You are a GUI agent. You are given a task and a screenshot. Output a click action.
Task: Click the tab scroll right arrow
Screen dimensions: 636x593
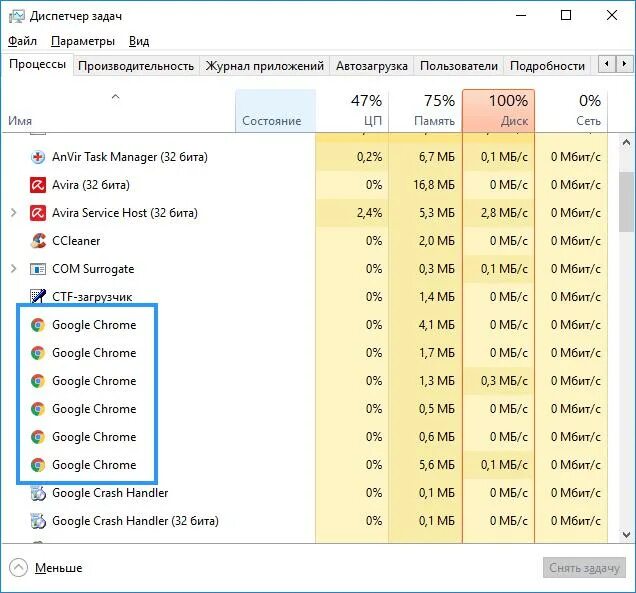(x=624, y=64)
